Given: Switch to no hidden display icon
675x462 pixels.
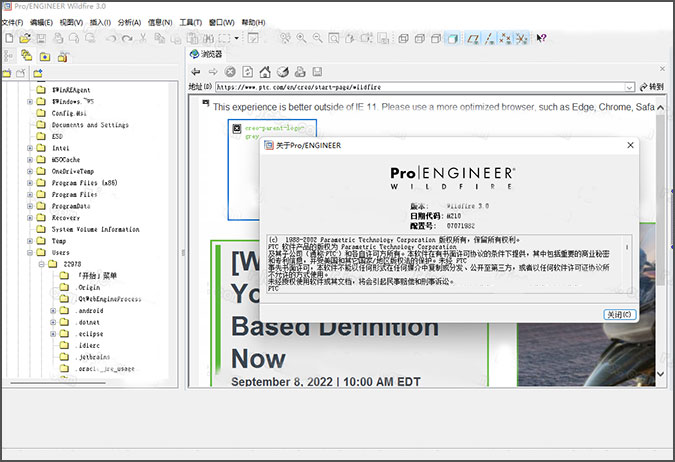Looking at the screenshot, I should [x=436, y=38].
